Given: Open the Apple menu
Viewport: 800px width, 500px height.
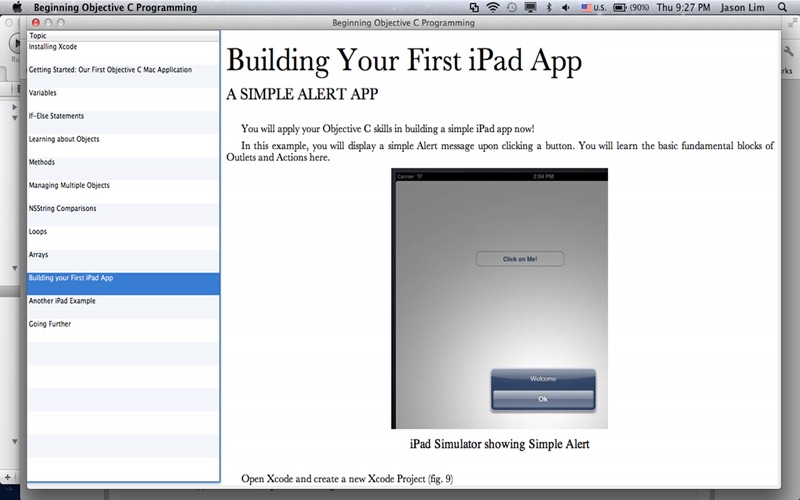Looking at the screenshot, I should point(17,7).
